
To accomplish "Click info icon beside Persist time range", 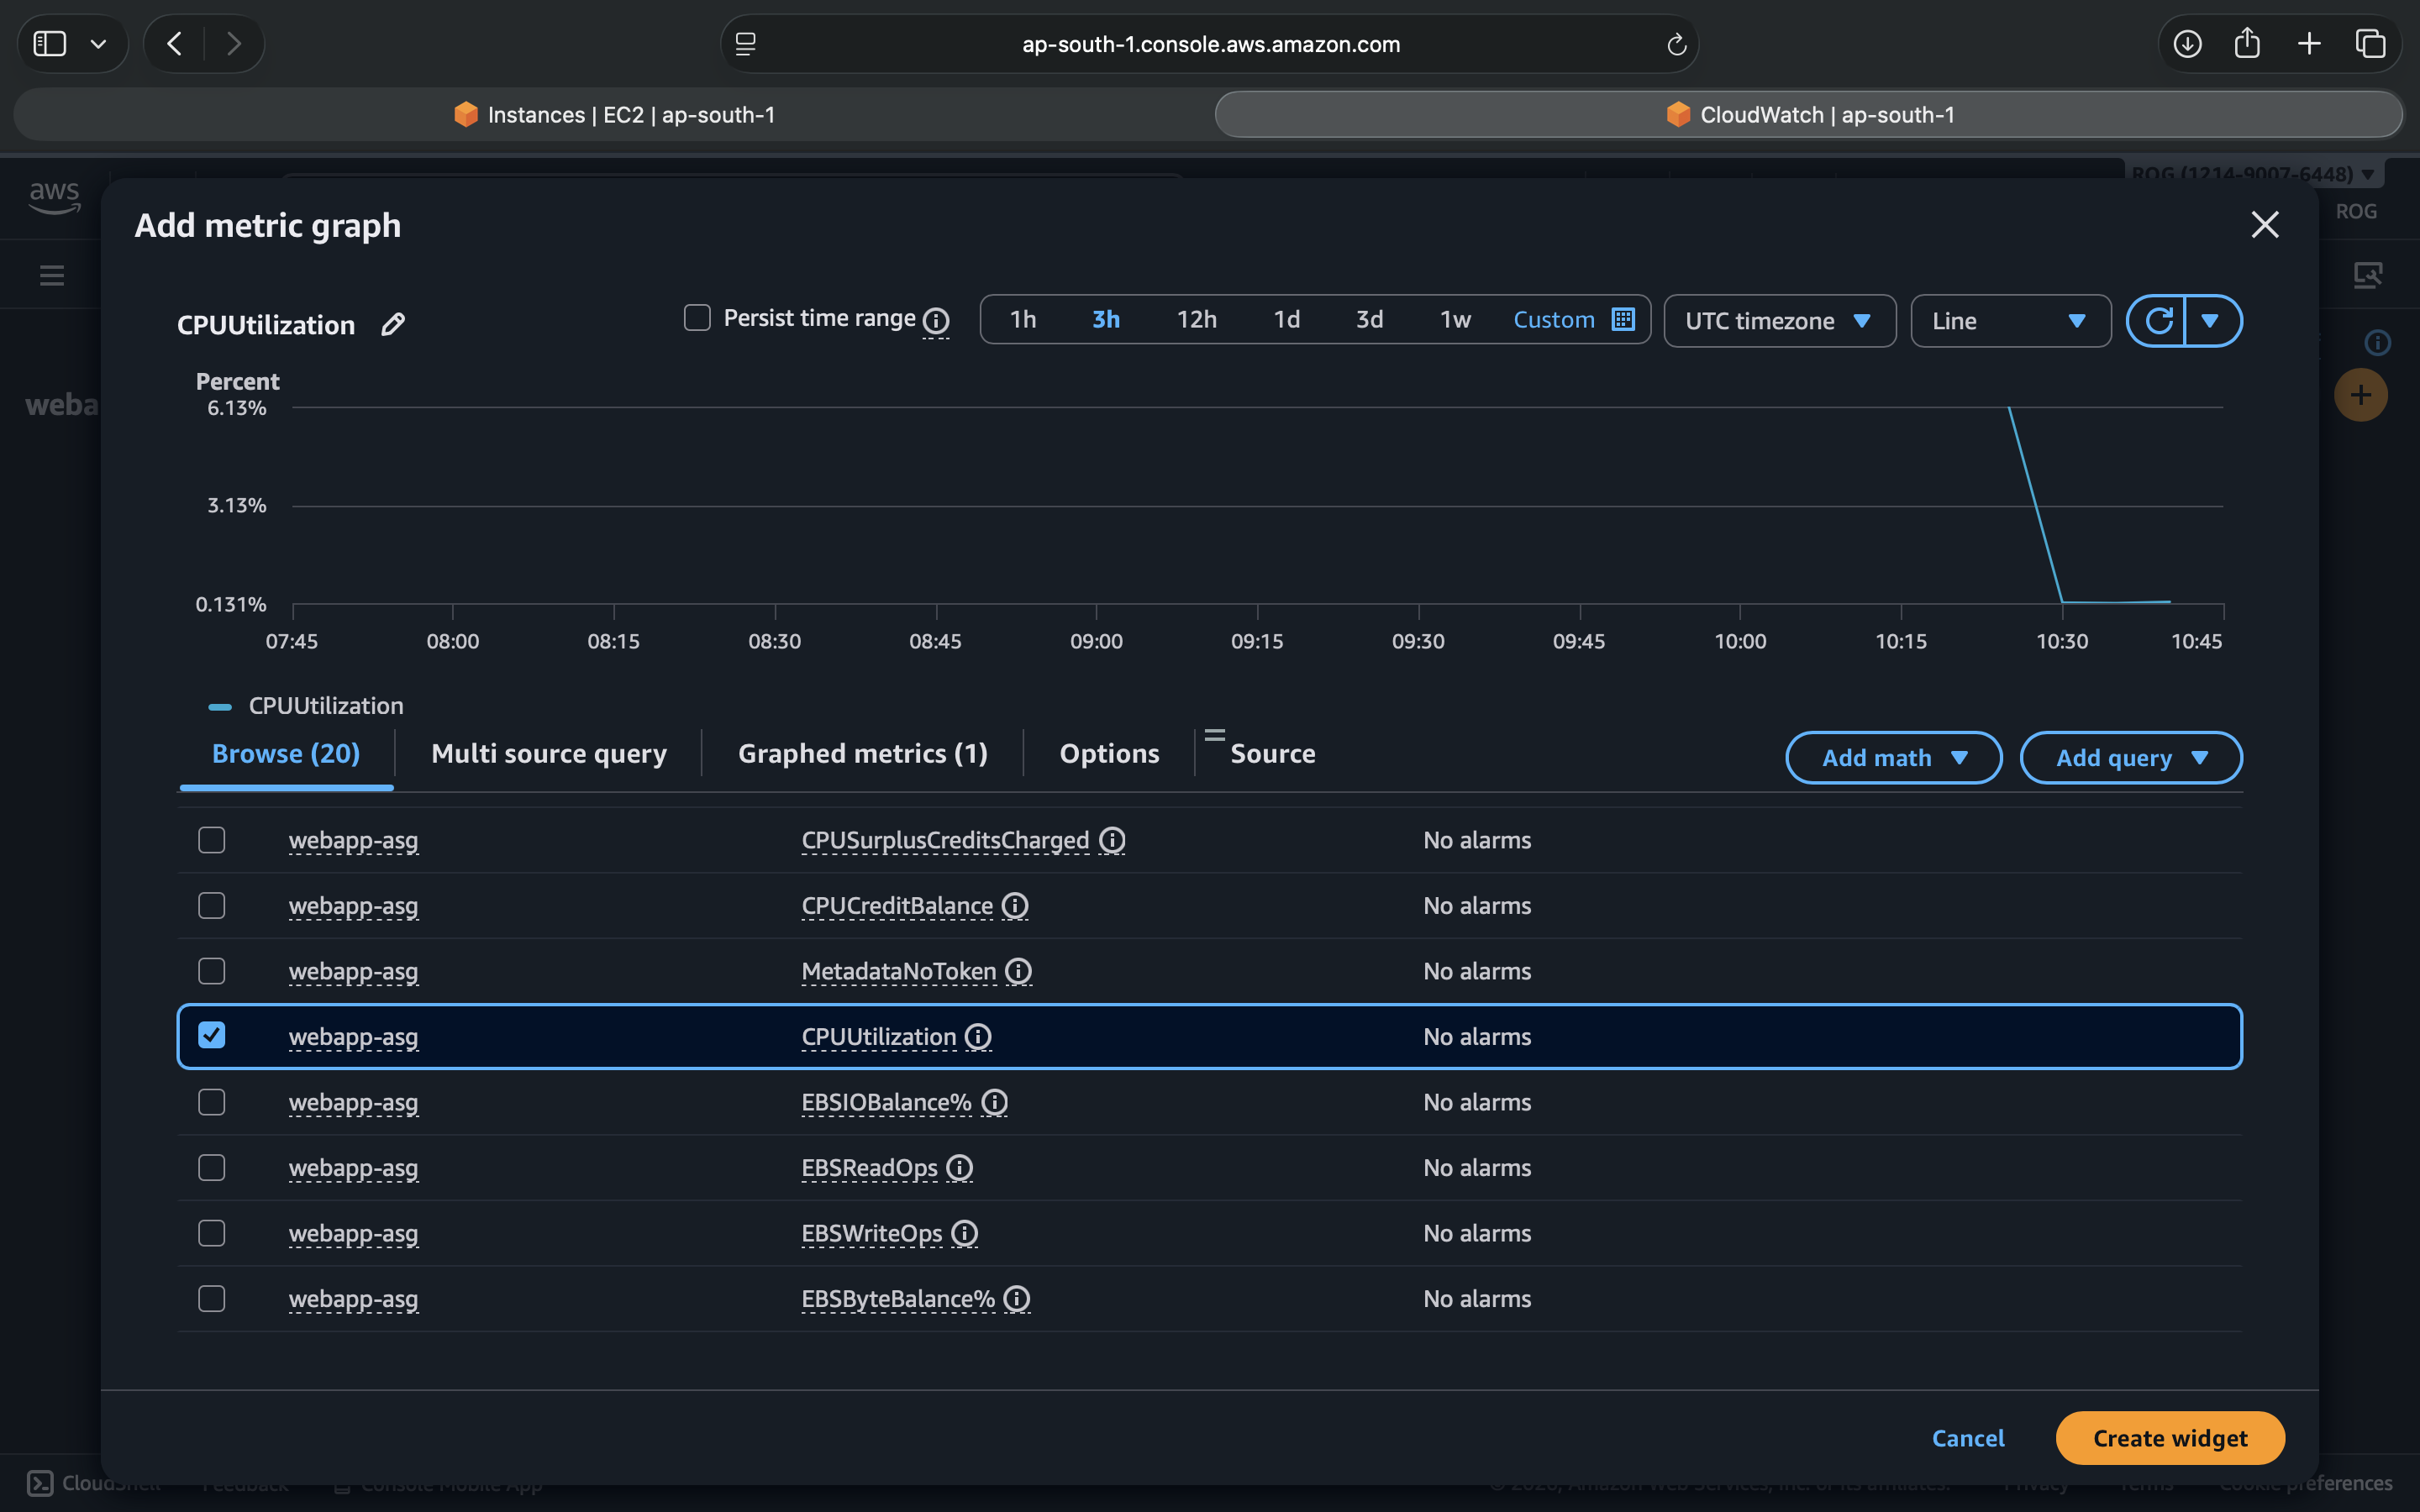I will pyautogui.click(x=936, y=320).
